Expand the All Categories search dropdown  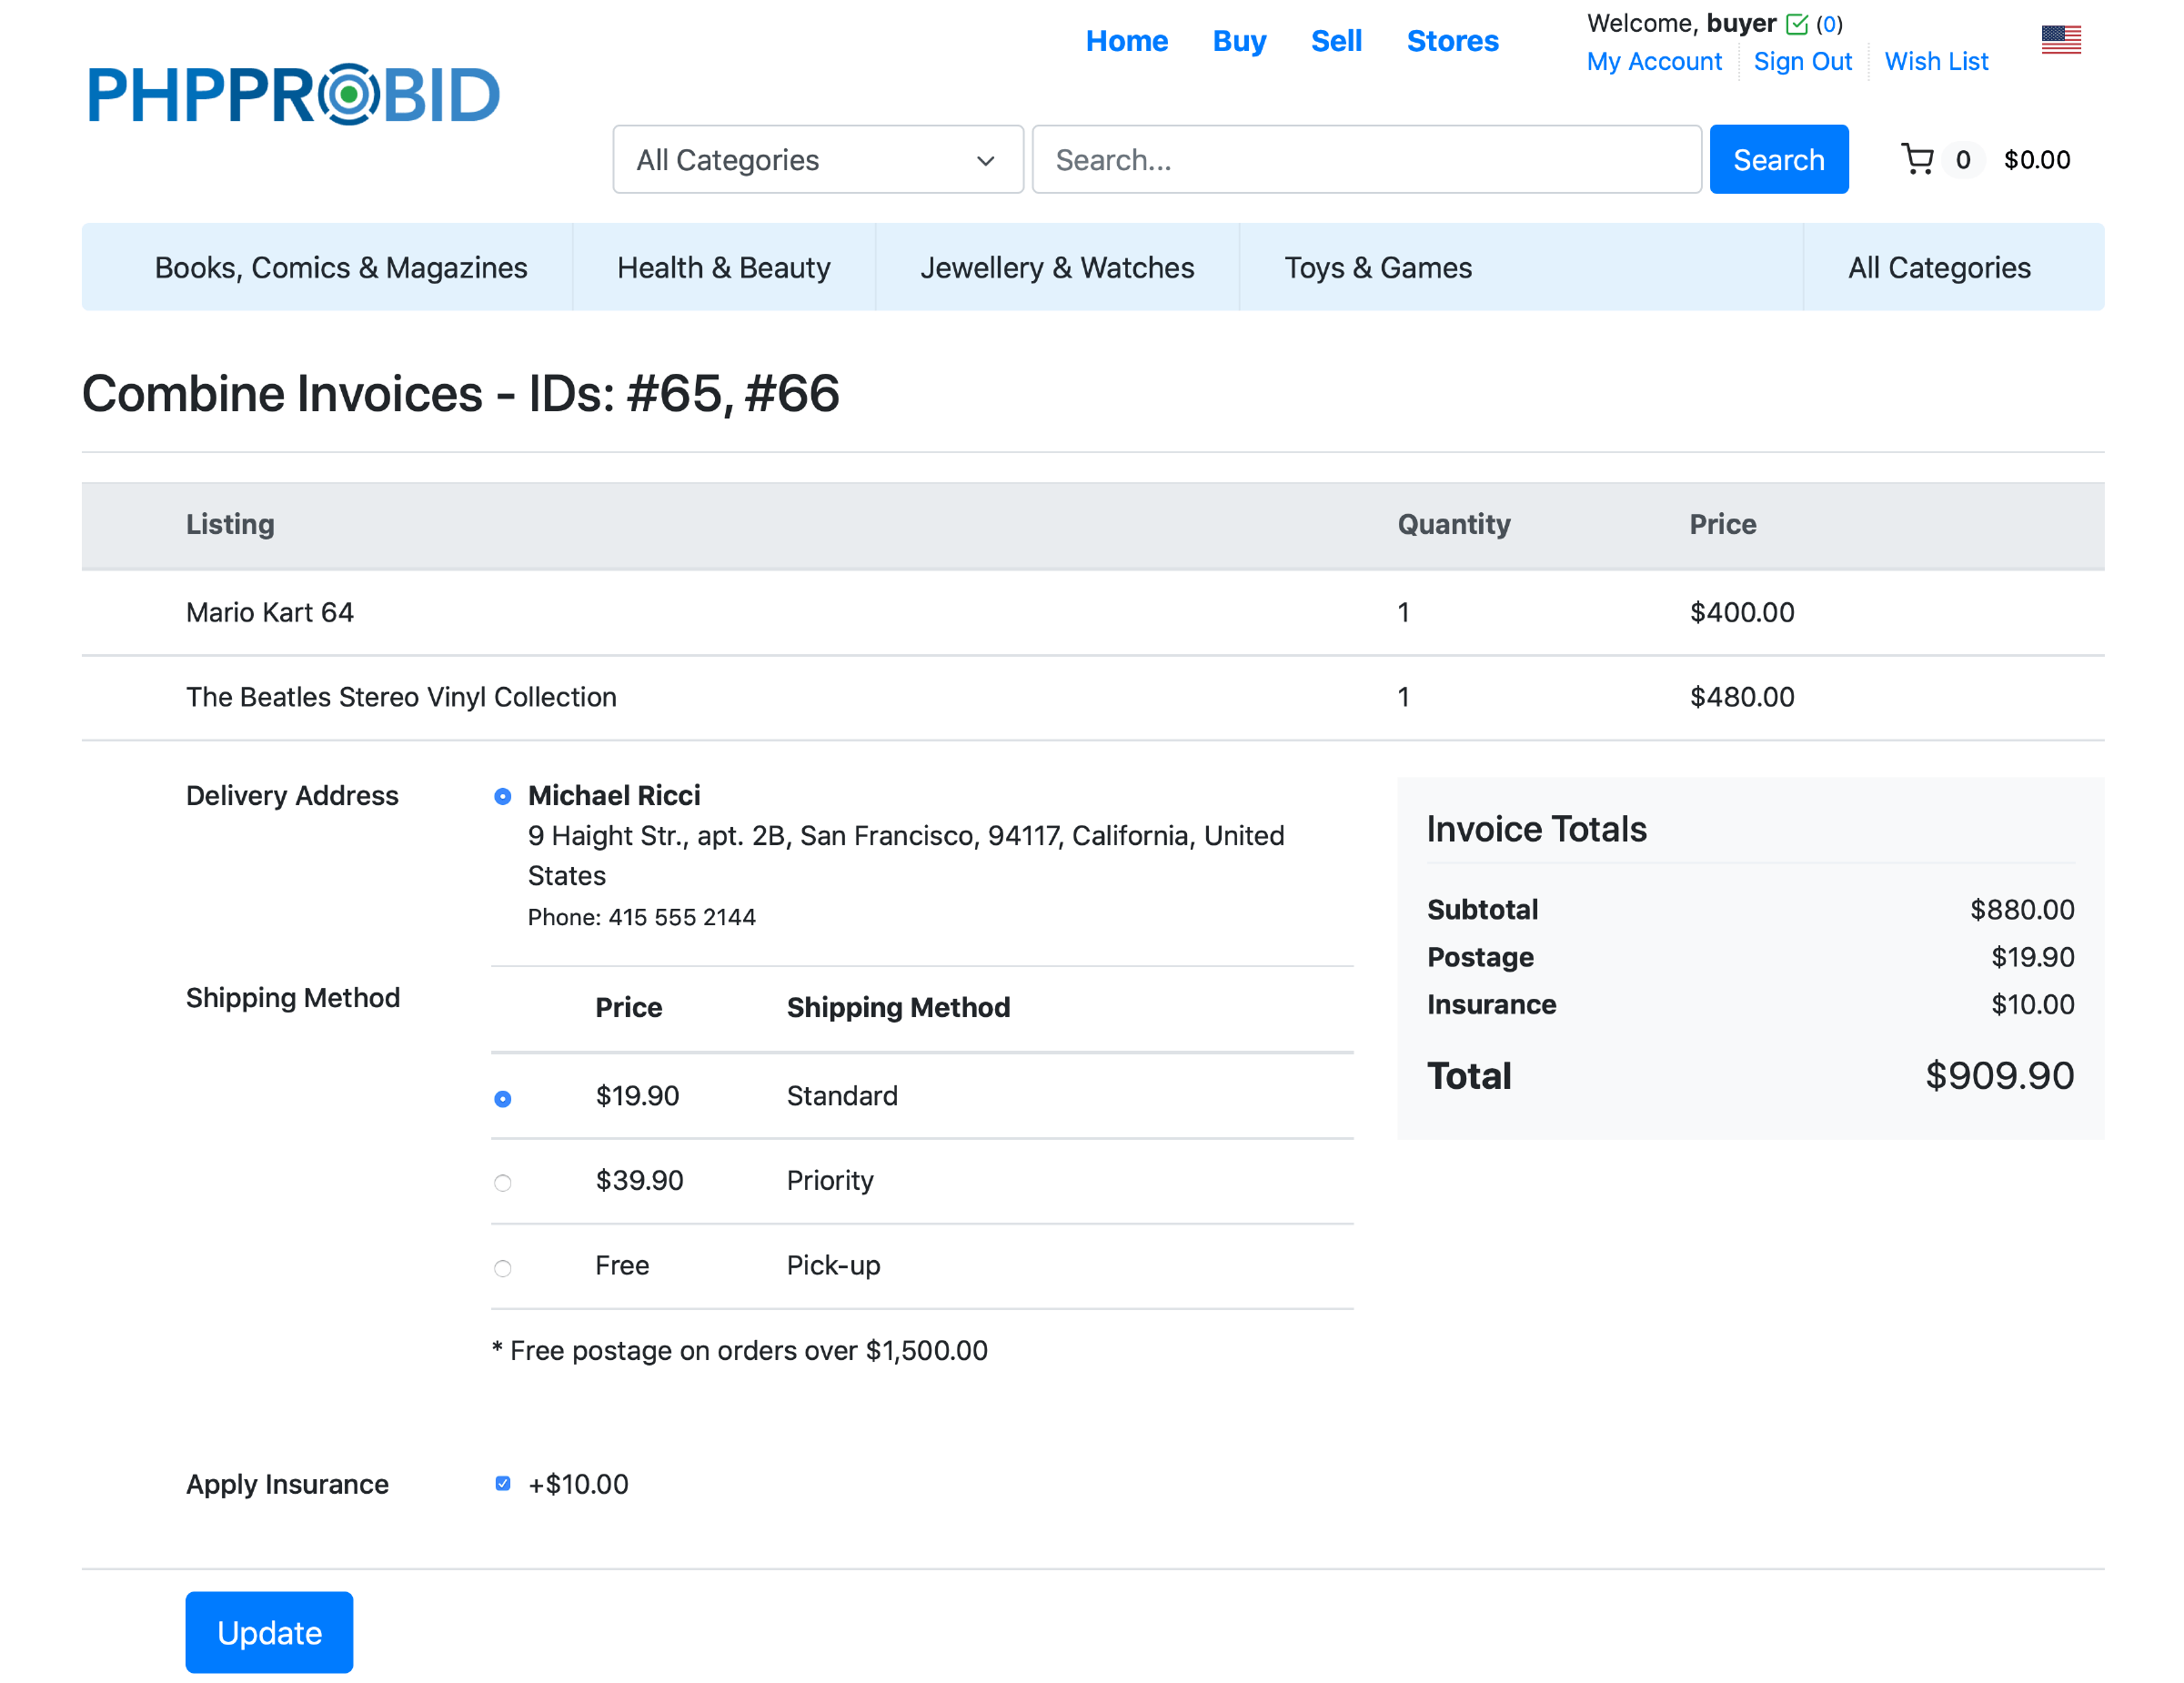(817, 160)
